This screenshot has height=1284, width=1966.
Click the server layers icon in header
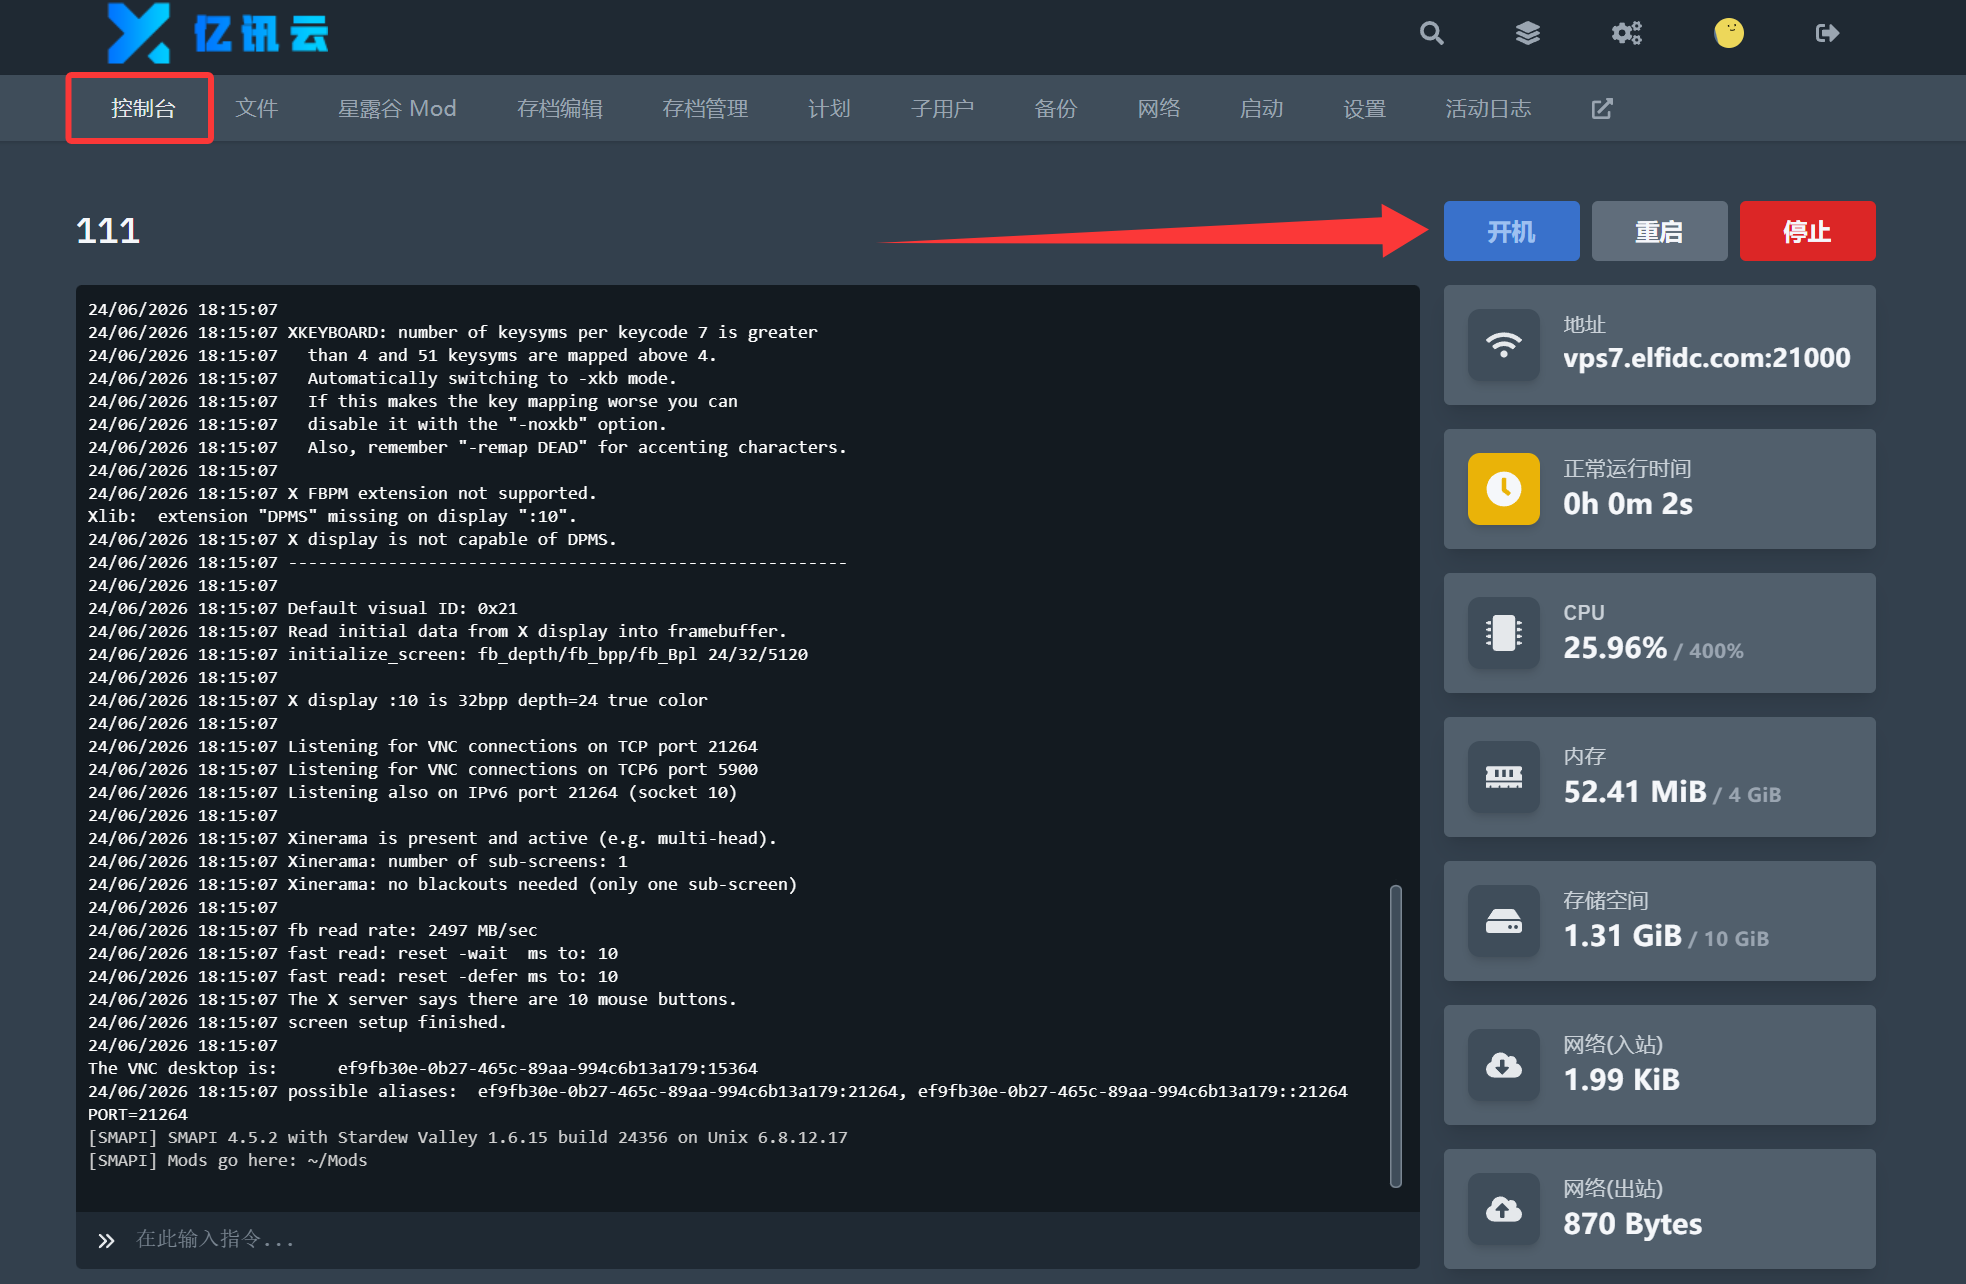pyautogui.click(x=1527, y=33)
